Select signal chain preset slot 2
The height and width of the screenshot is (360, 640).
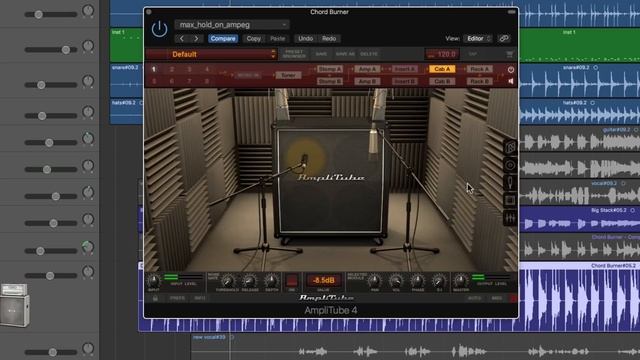pyautogui.click(x=172, y=69)
